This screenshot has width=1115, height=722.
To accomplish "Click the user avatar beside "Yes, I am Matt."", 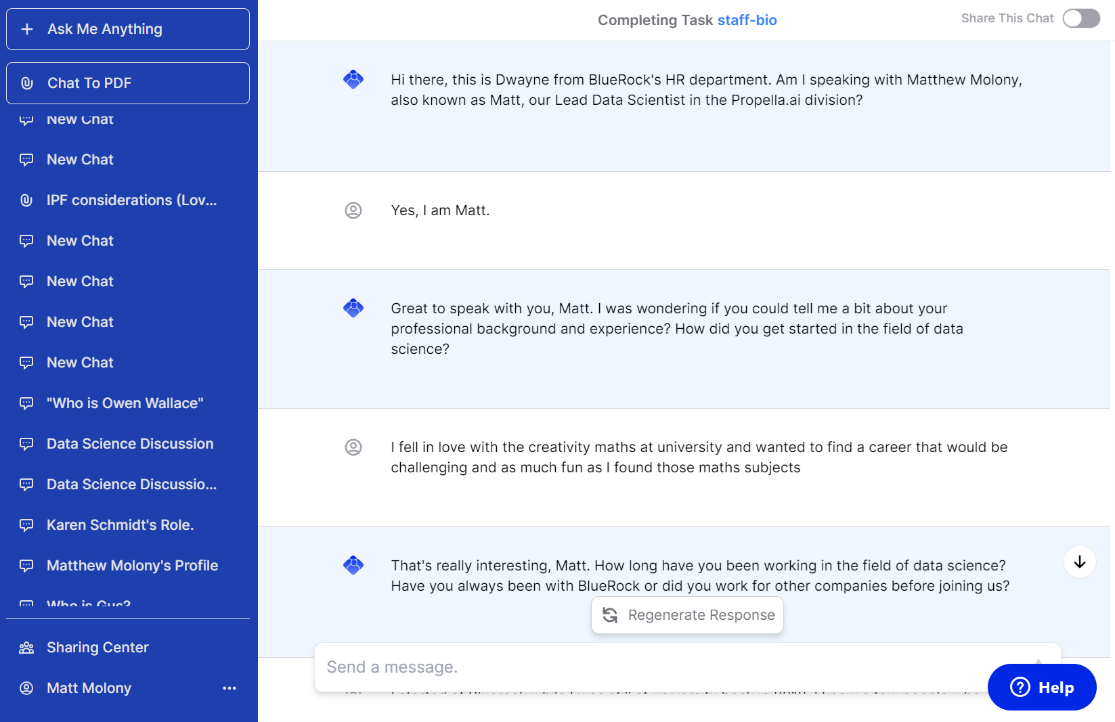I will [x=353, y=211].
